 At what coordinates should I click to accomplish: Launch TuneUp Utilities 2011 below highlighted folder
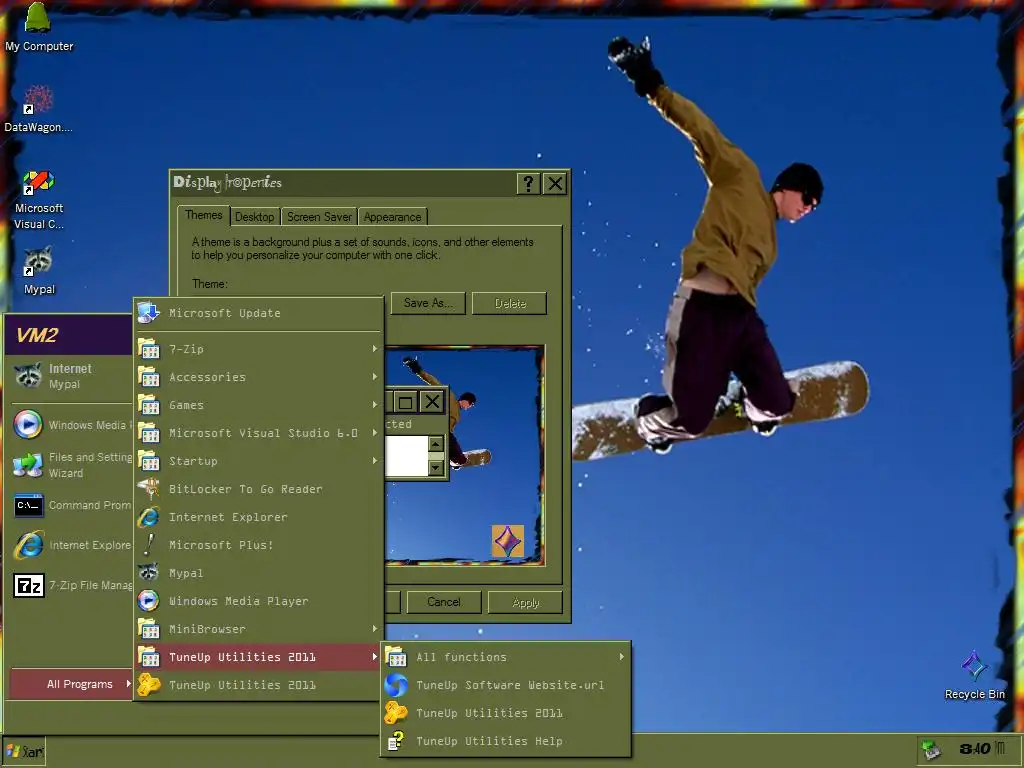[259, 684]
